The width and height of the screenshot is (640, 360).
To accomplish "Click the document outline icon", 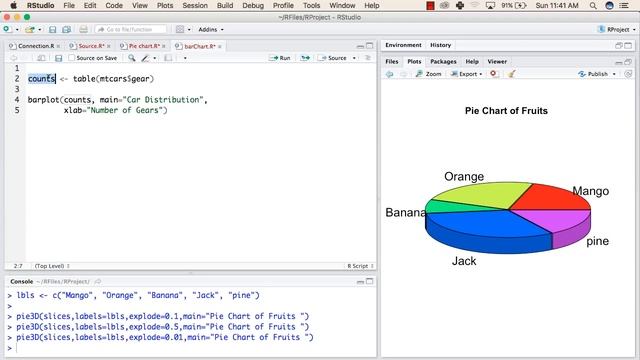I will 368,58.
